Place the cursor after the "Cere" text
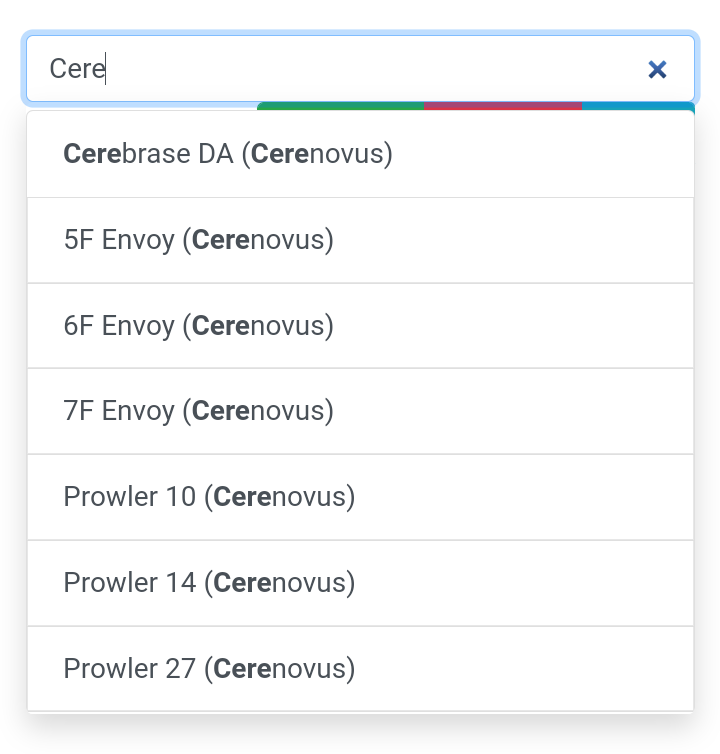 106,68
